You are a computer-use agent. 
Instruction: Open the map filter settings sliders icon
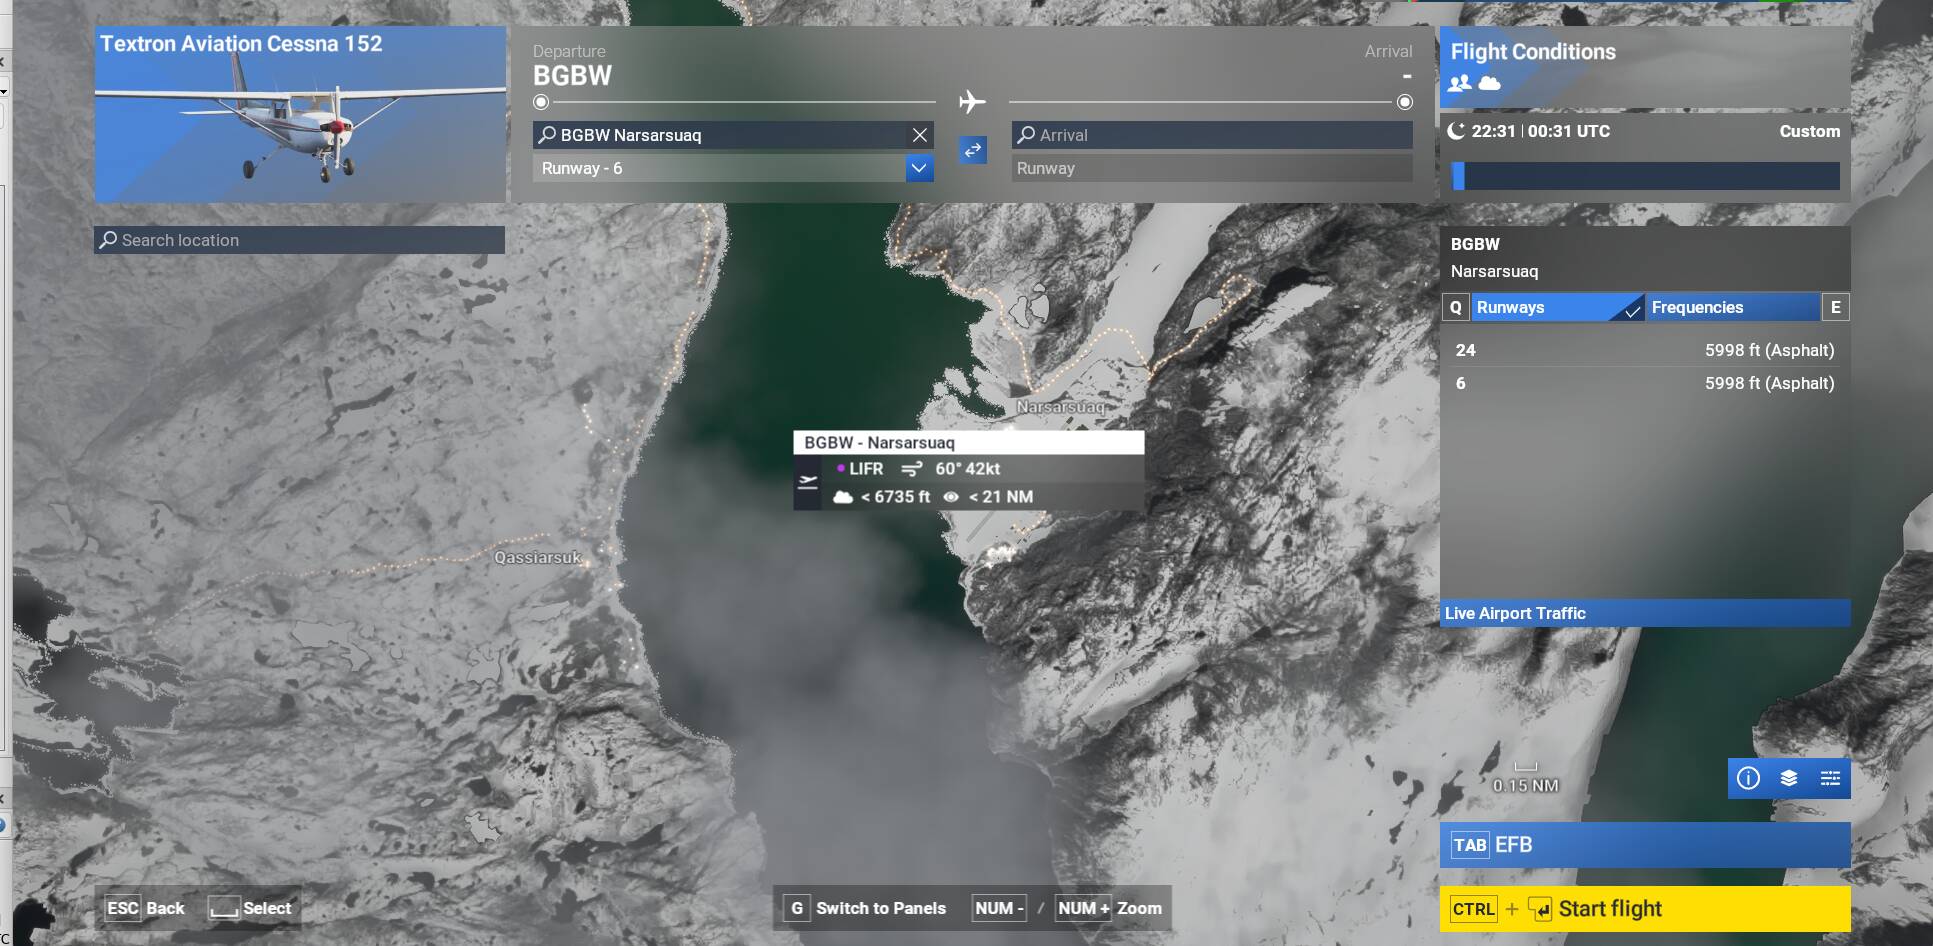tap(1830, 778)
